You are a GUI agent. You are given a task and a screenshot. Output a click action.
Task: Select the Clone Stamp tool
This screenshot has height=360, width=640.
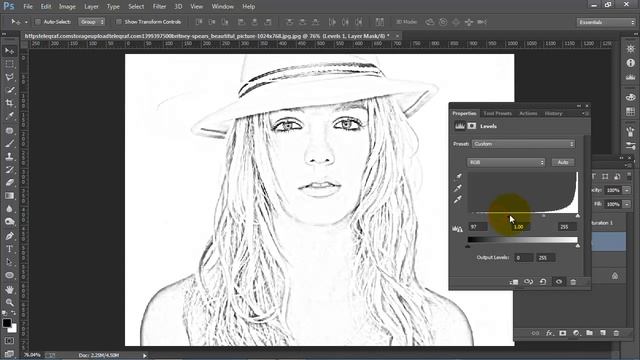[x=9, y=157]
